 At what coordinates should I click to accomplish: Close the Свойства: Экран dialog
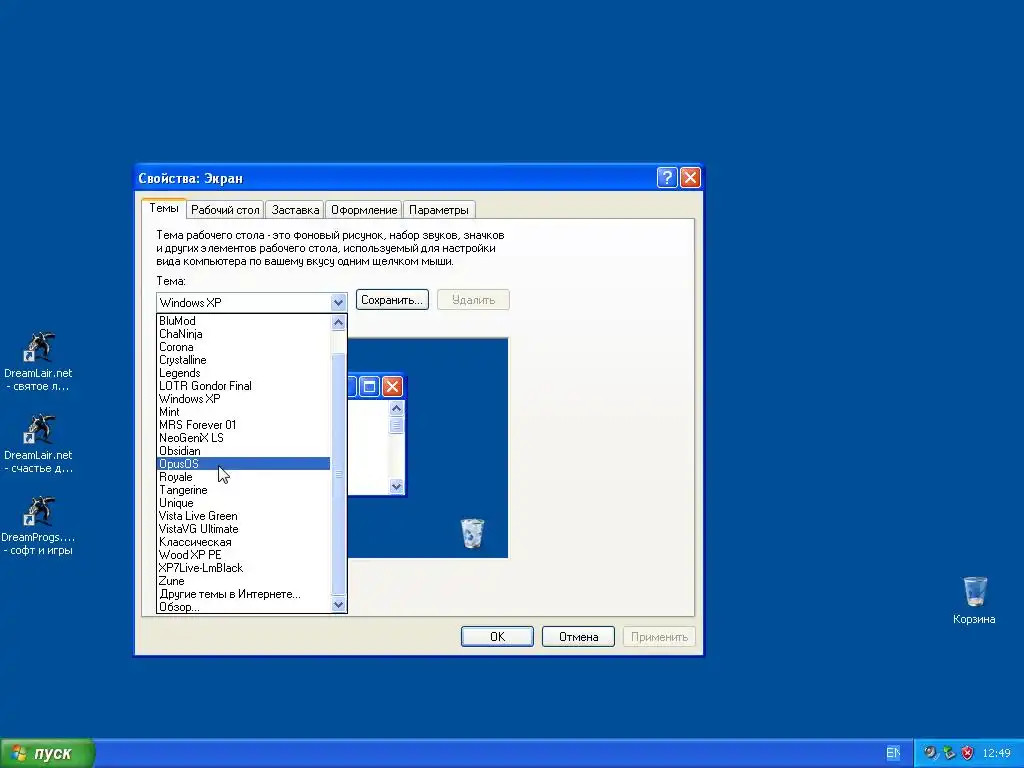point(690,178)
